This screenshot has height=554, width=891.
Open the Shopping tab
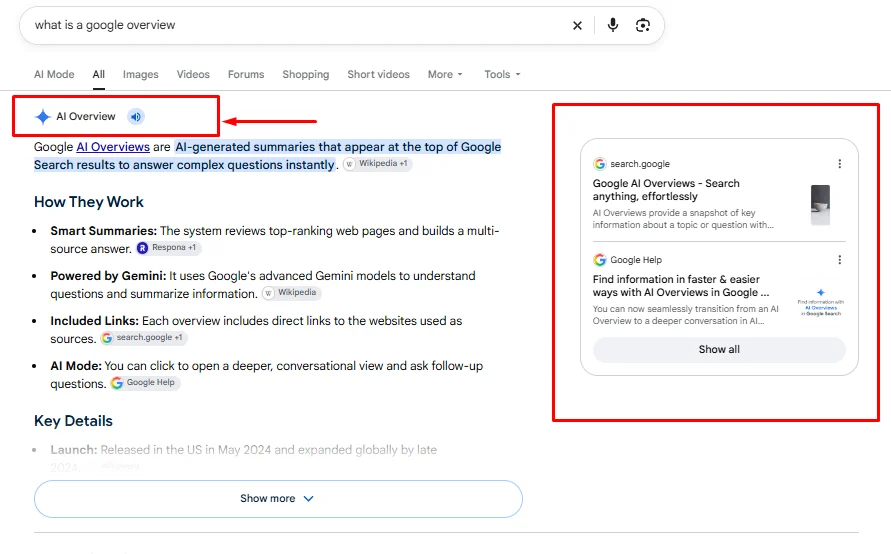306,74
